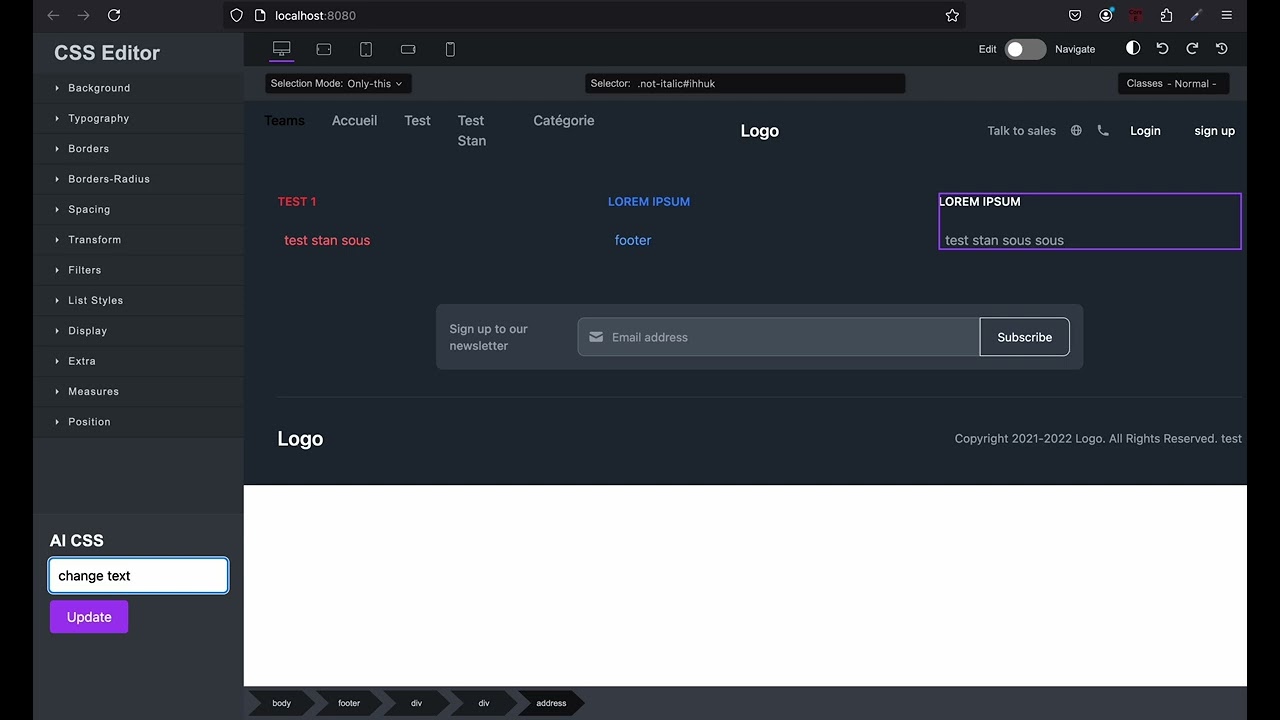This screenshot has width=1280, height=720.
Task: Open the Test nav item
Action: coord(417,120)
